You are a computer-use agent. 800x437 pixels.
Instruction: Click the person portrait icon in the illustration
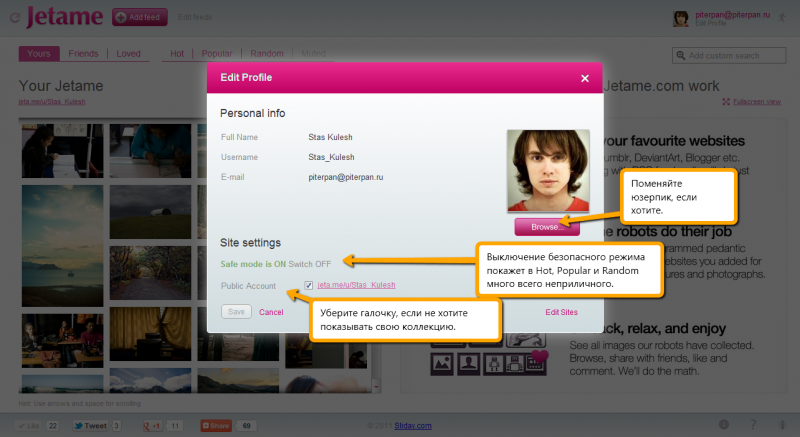tap(468, 364)
